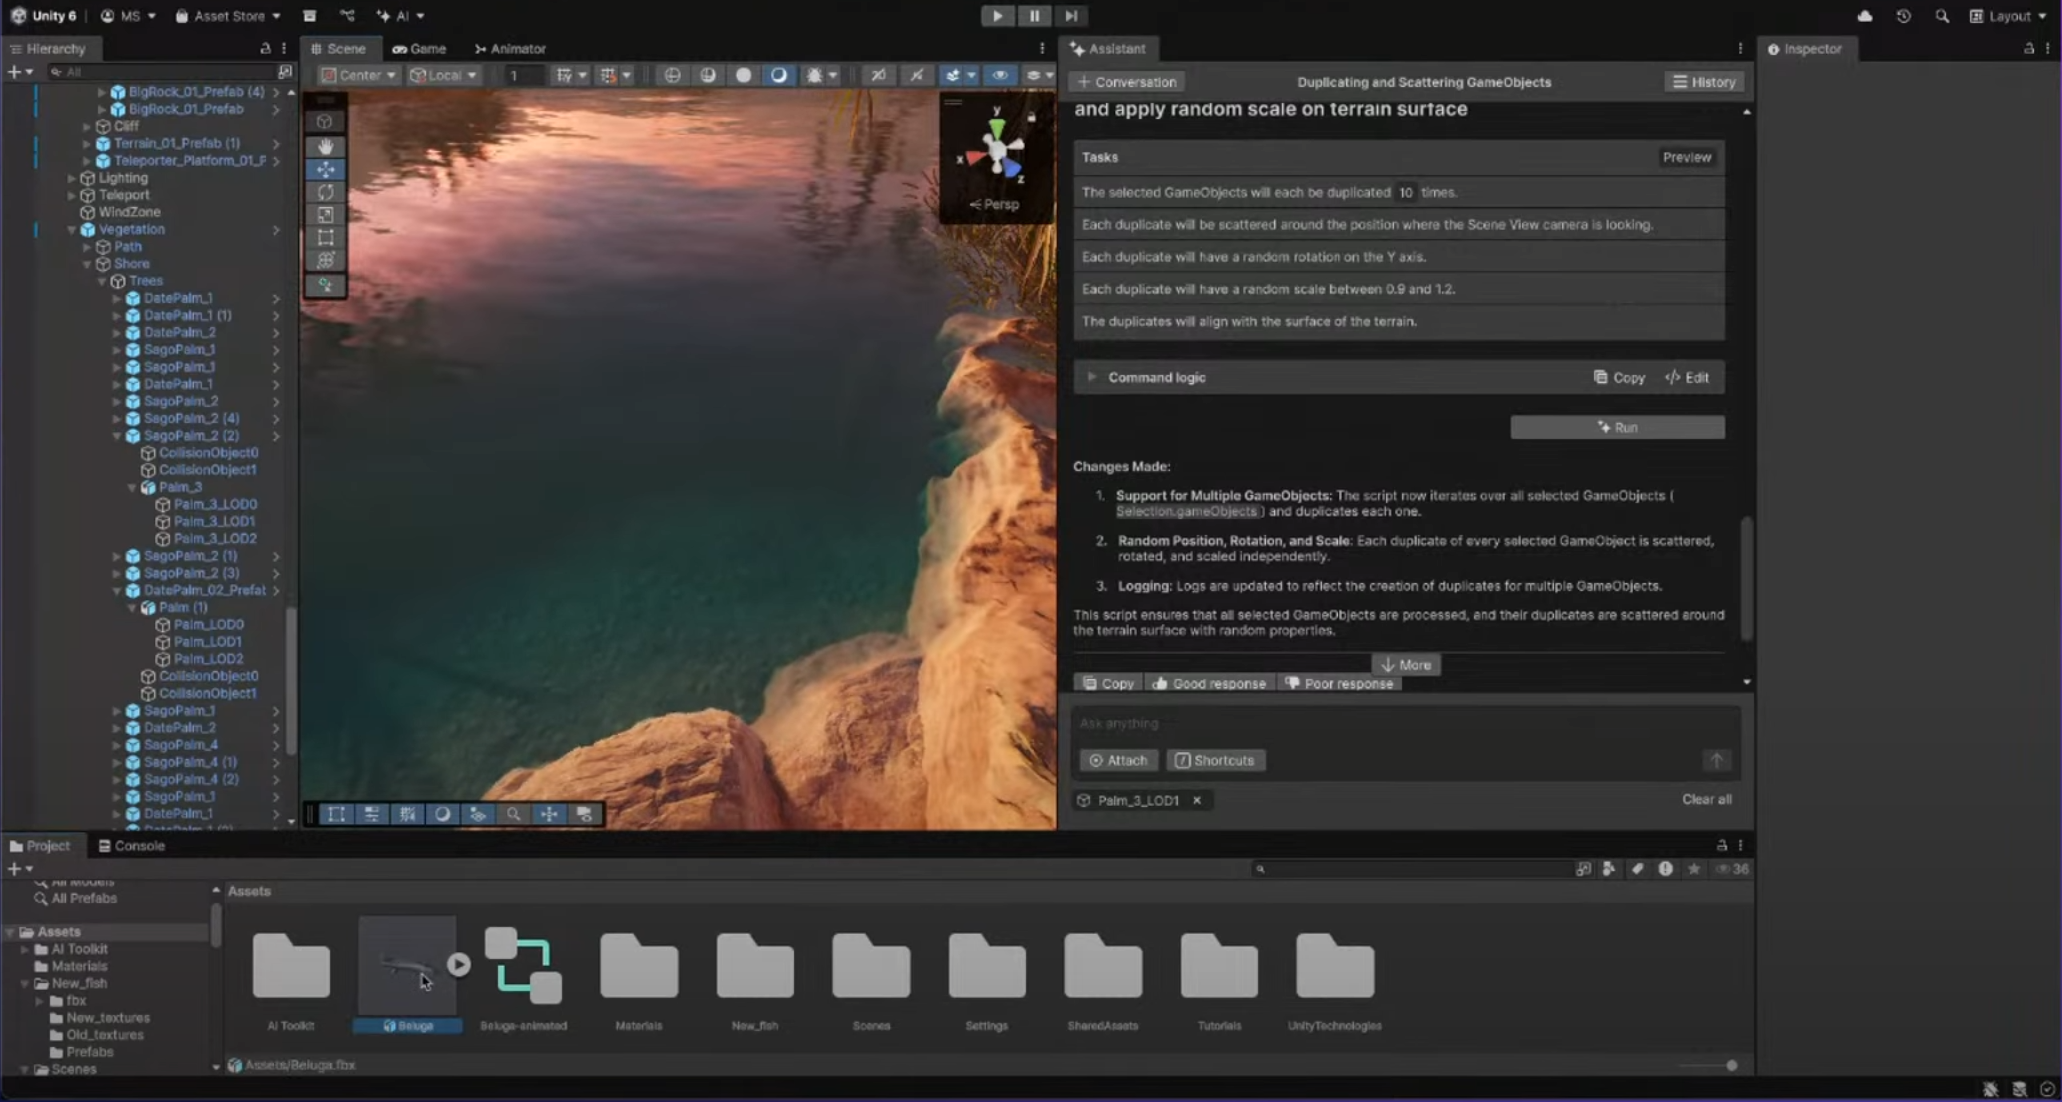Select the Rect tool

(325, 238)
